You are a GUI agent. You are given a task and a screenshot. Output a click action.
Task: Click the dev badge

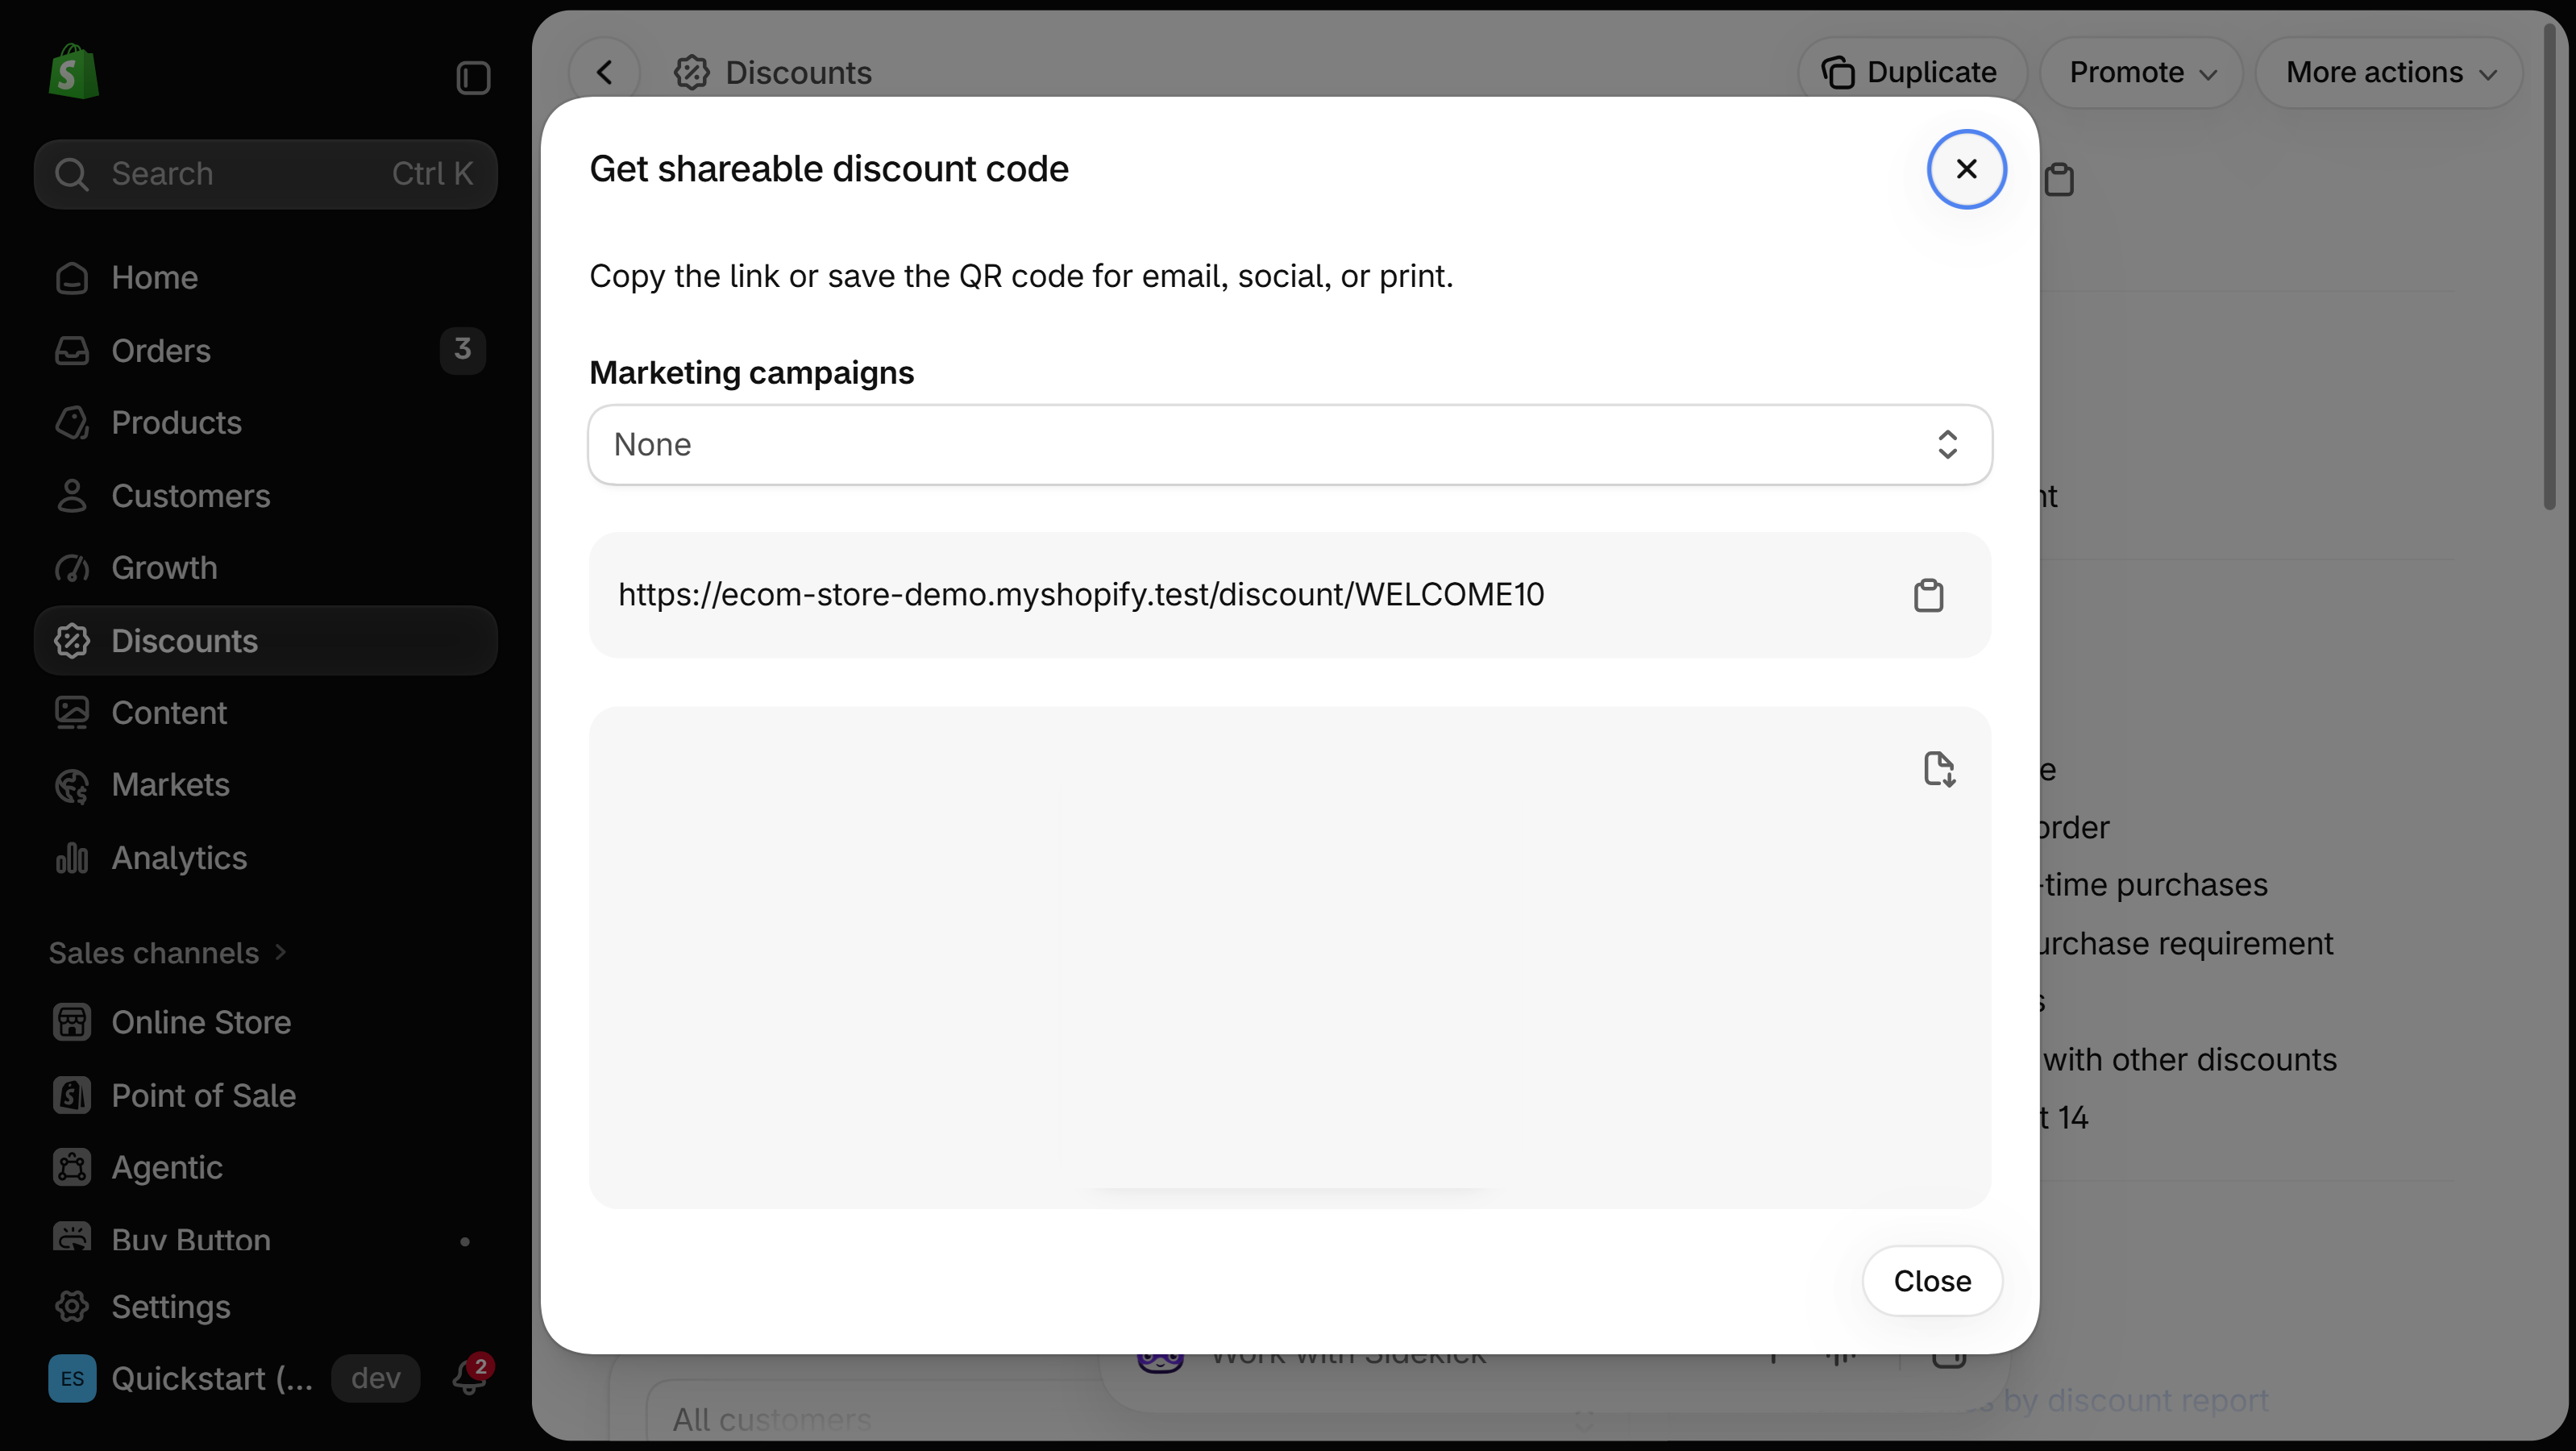(376, 1378)
